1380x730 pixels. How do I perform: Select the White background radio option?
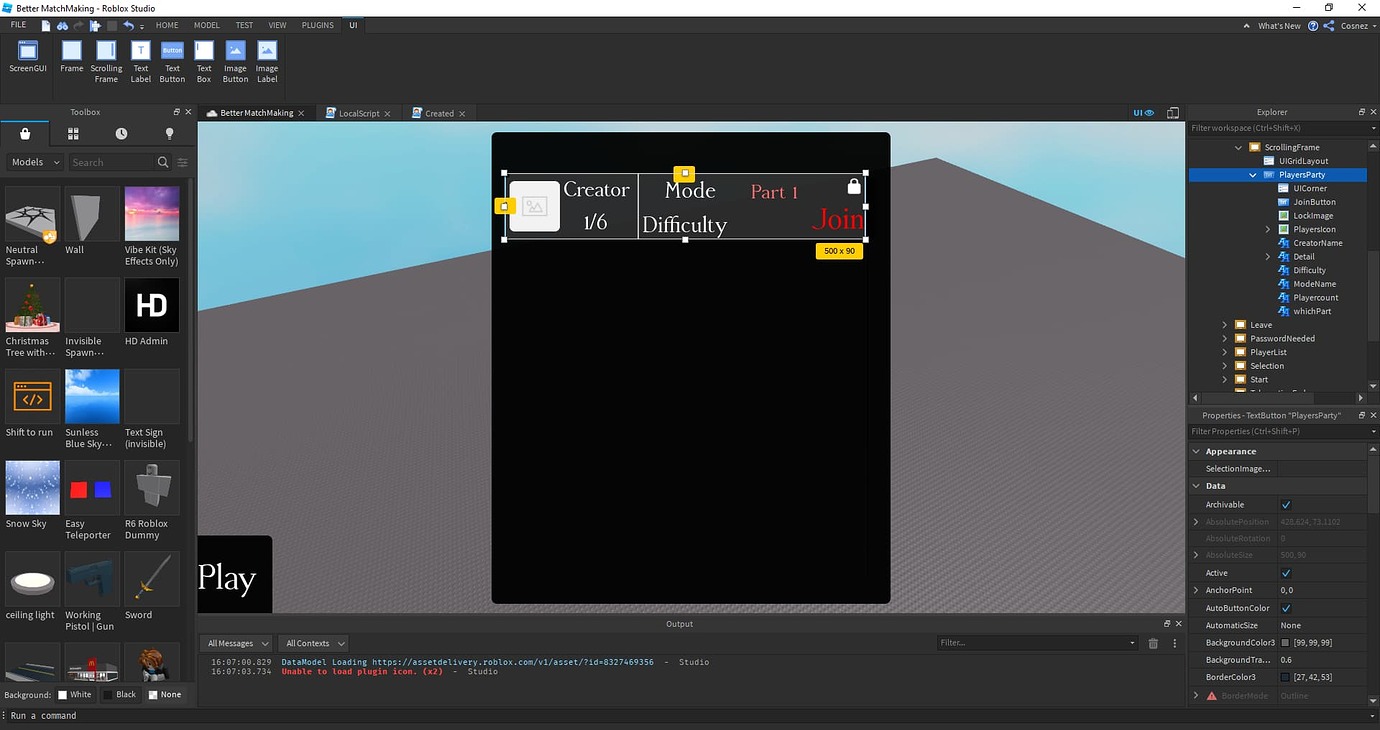pyautogui.click(x=75, y=695)
